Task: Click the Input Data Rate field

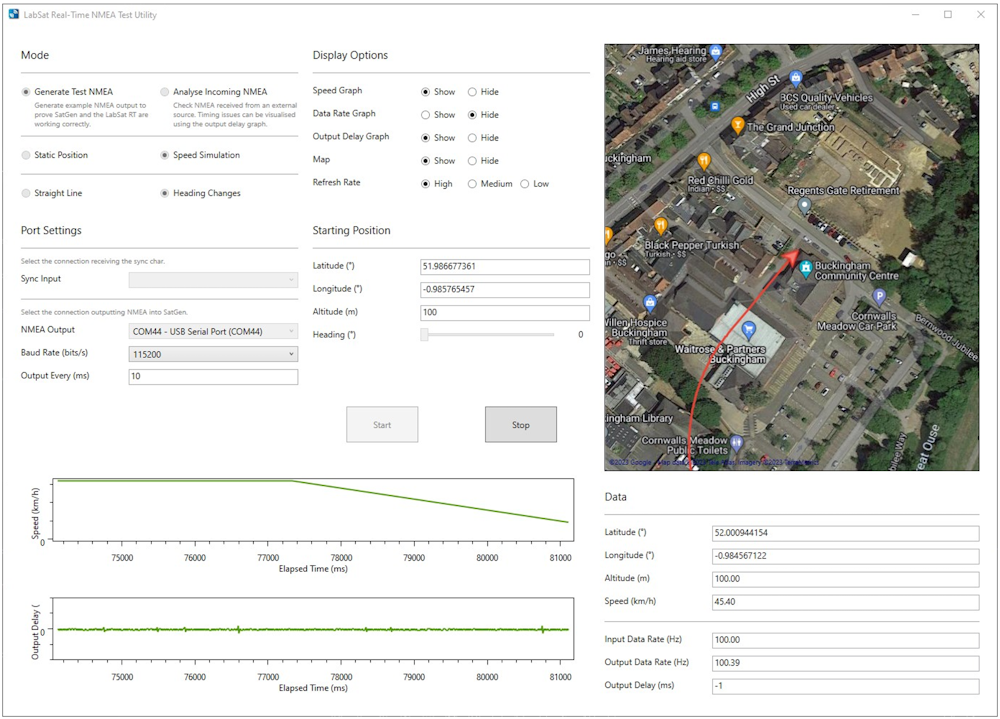Action: click(845, 640)
